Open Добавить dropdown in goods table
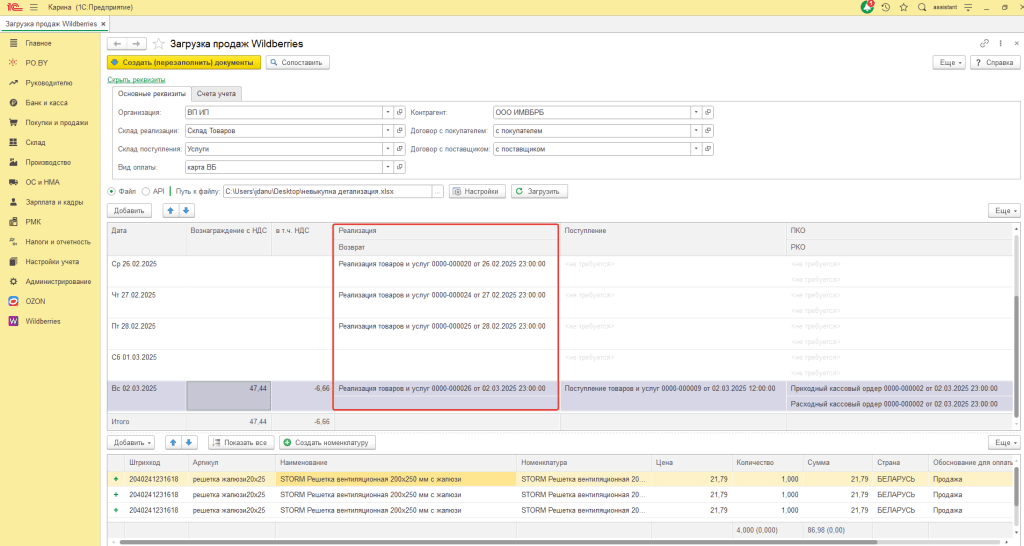Image resolution: width=1024 pixels, height=546 pixels. point(131,442)
